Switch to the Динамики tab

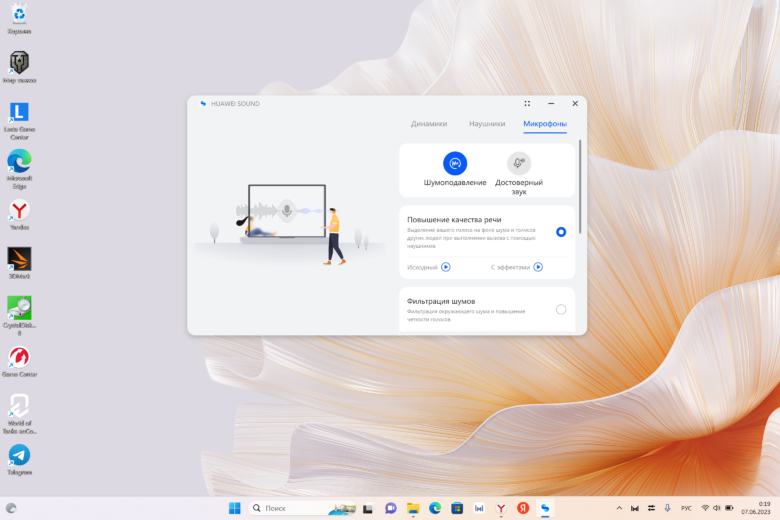click(x=429, y=123)
